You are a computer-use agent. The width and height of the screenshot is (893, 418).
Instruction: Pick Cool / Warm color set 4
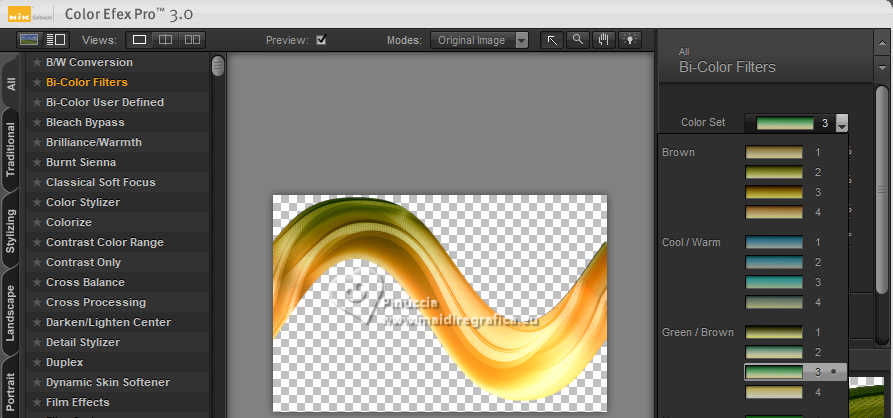[774, 302]
